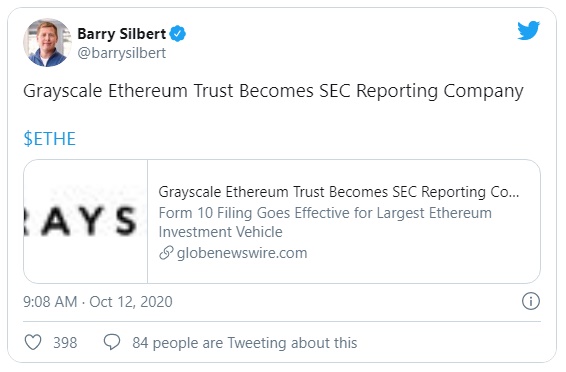Image resolution: width=566 pixels, height=372 pixels.
Task: Click the Oct 12, 2020 date
Action: (x=131, y=302)
